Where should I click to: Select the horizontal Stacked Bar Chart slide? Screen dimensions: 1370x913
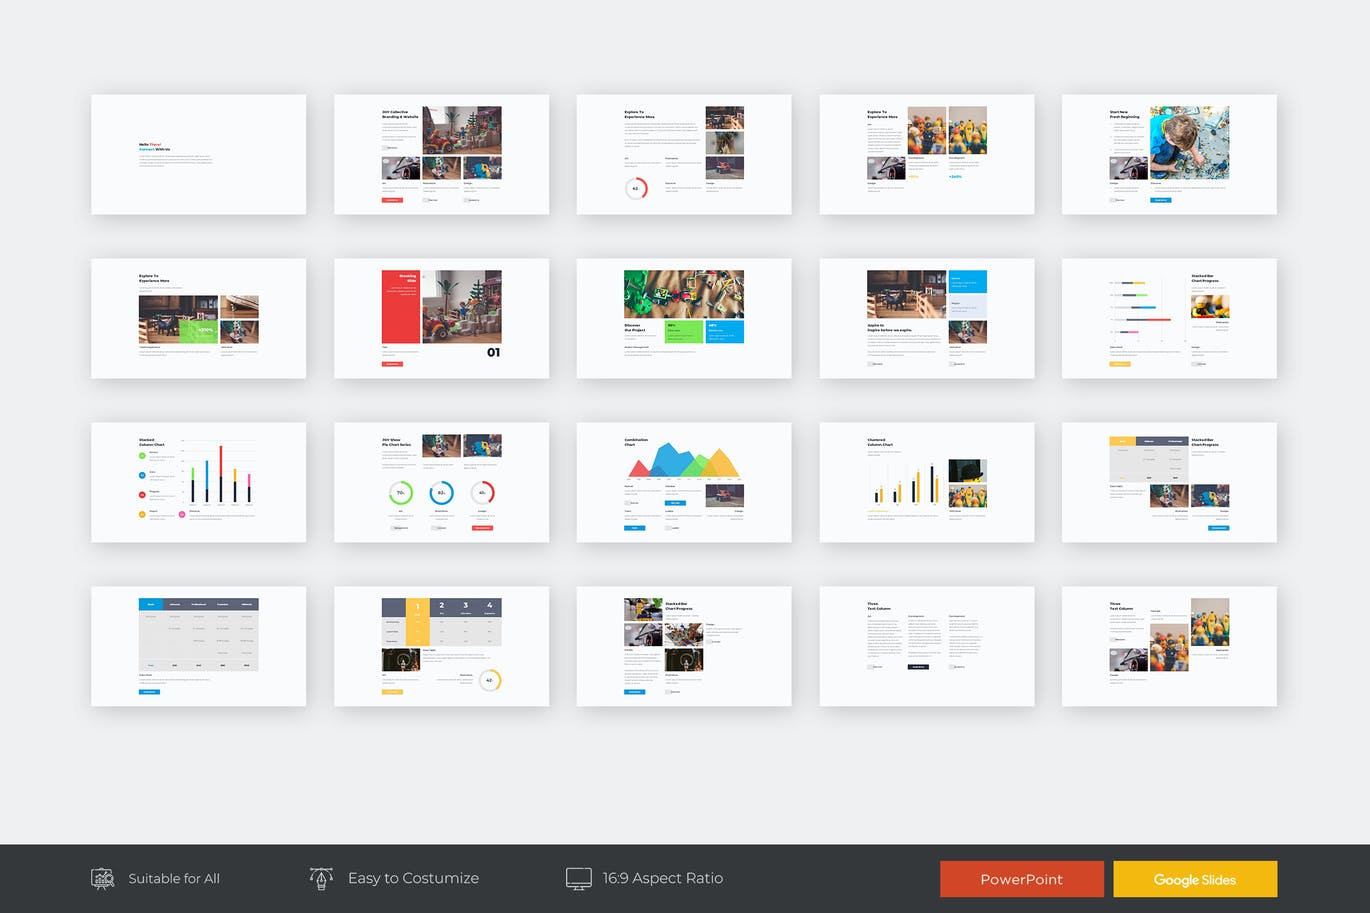point(1169,318)
